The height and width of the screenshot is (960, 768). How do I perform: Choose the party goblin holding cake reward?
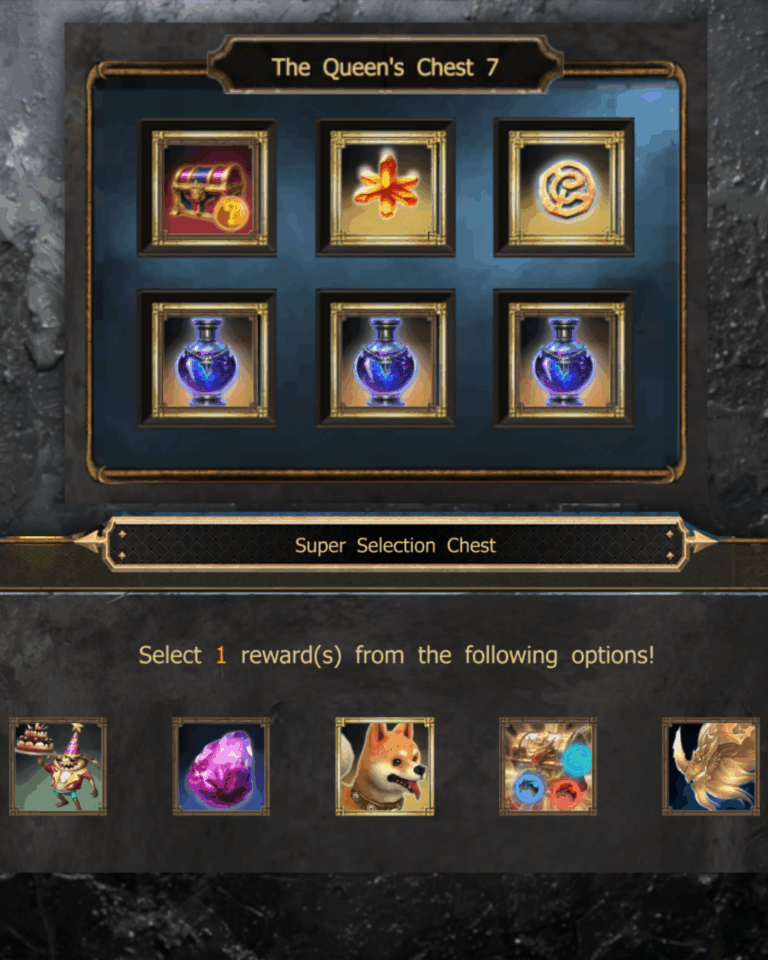tap(58, 767)
